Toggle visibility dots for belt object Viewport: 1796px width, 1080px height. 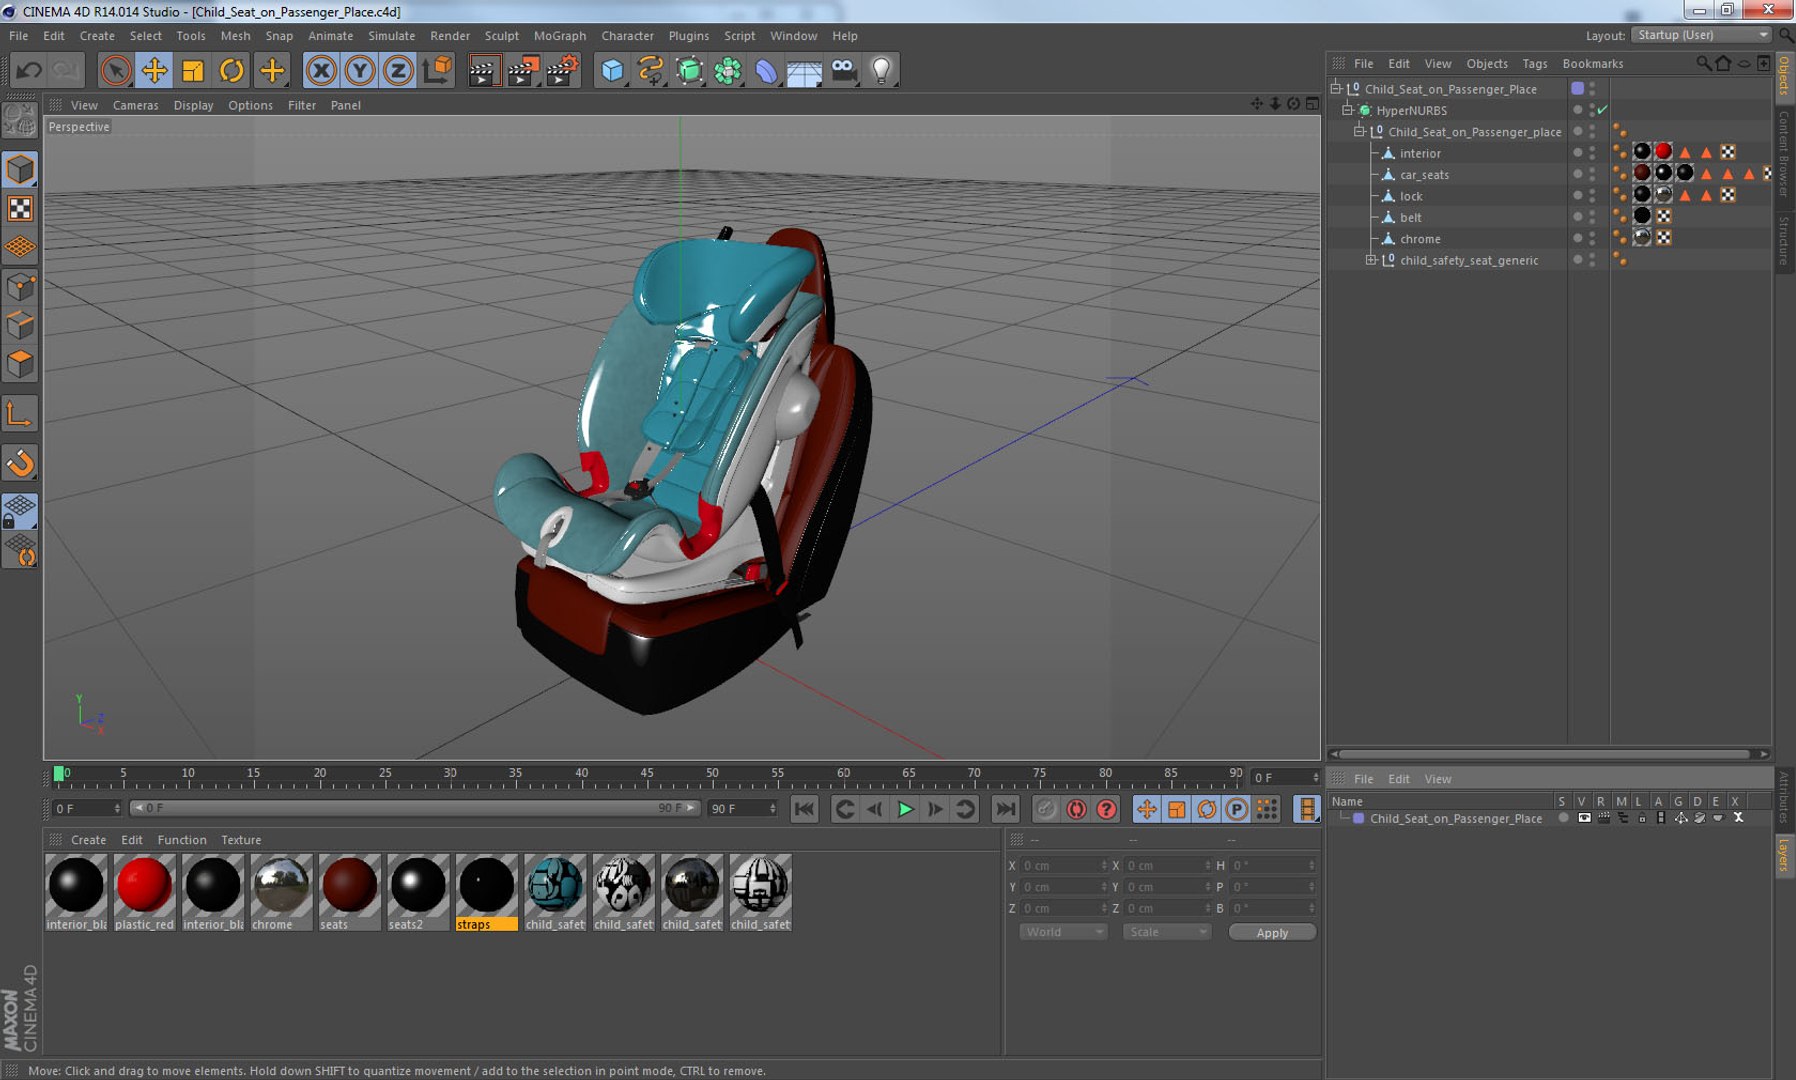coord(1592,217)
